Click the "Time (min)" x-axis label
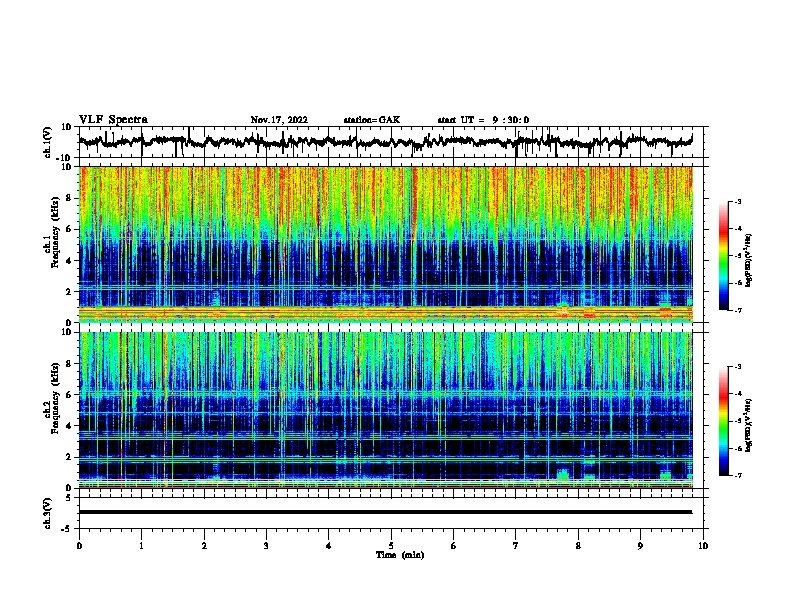This screenshot has height=612, width=792. click(400, 555)
